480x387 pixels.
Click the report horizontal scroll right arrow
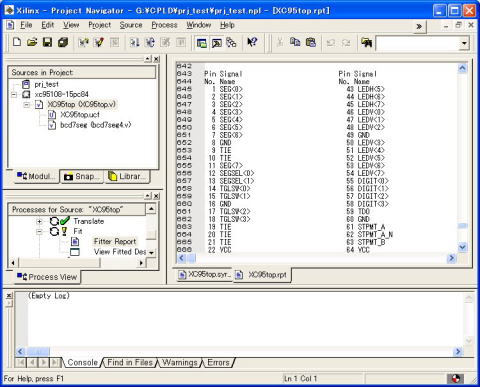click(x=452, y=258)
